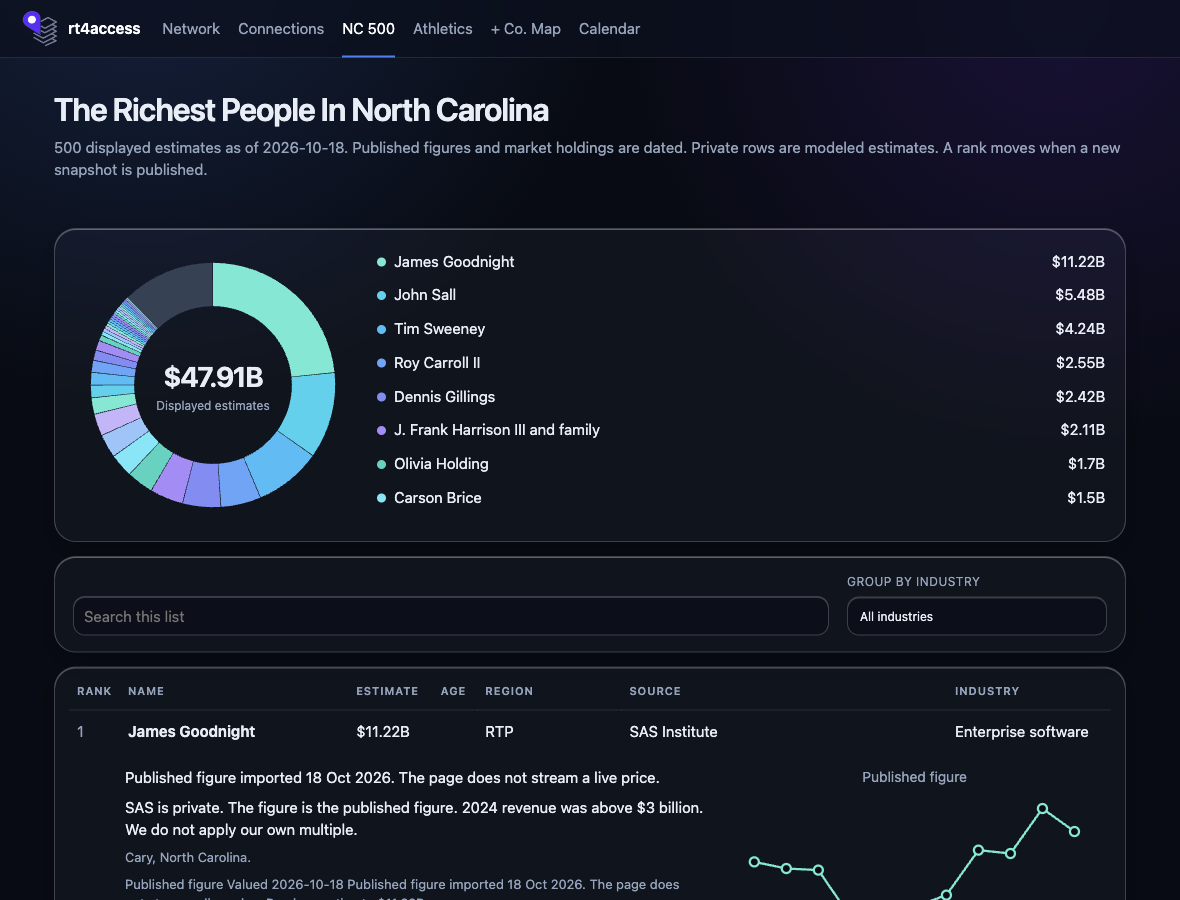Click the $47.91B donut center total
This screenshot has height=900, width=1180.
(x=213, y=377)
